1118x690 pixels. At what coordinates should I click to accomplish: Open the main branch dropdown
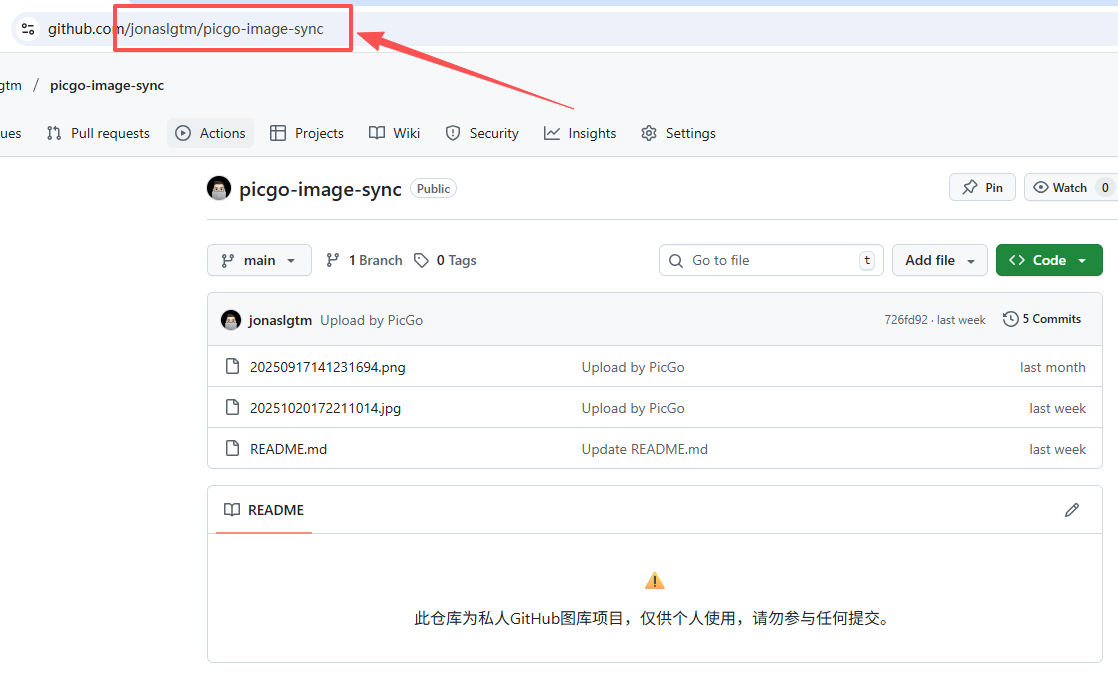pyautogui.click(x=259, y=259)
